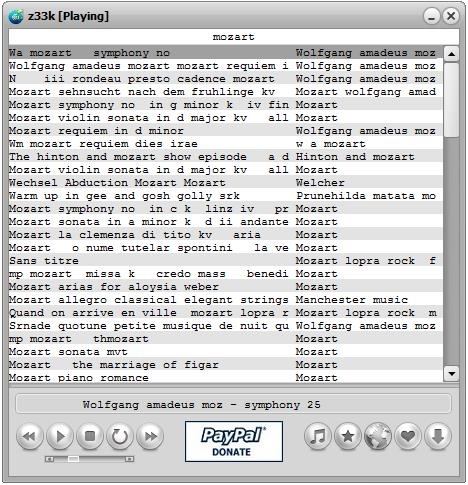Click the download arrow icon button
The height and width of the screenshot is (485, 468).
pos(438,436)
